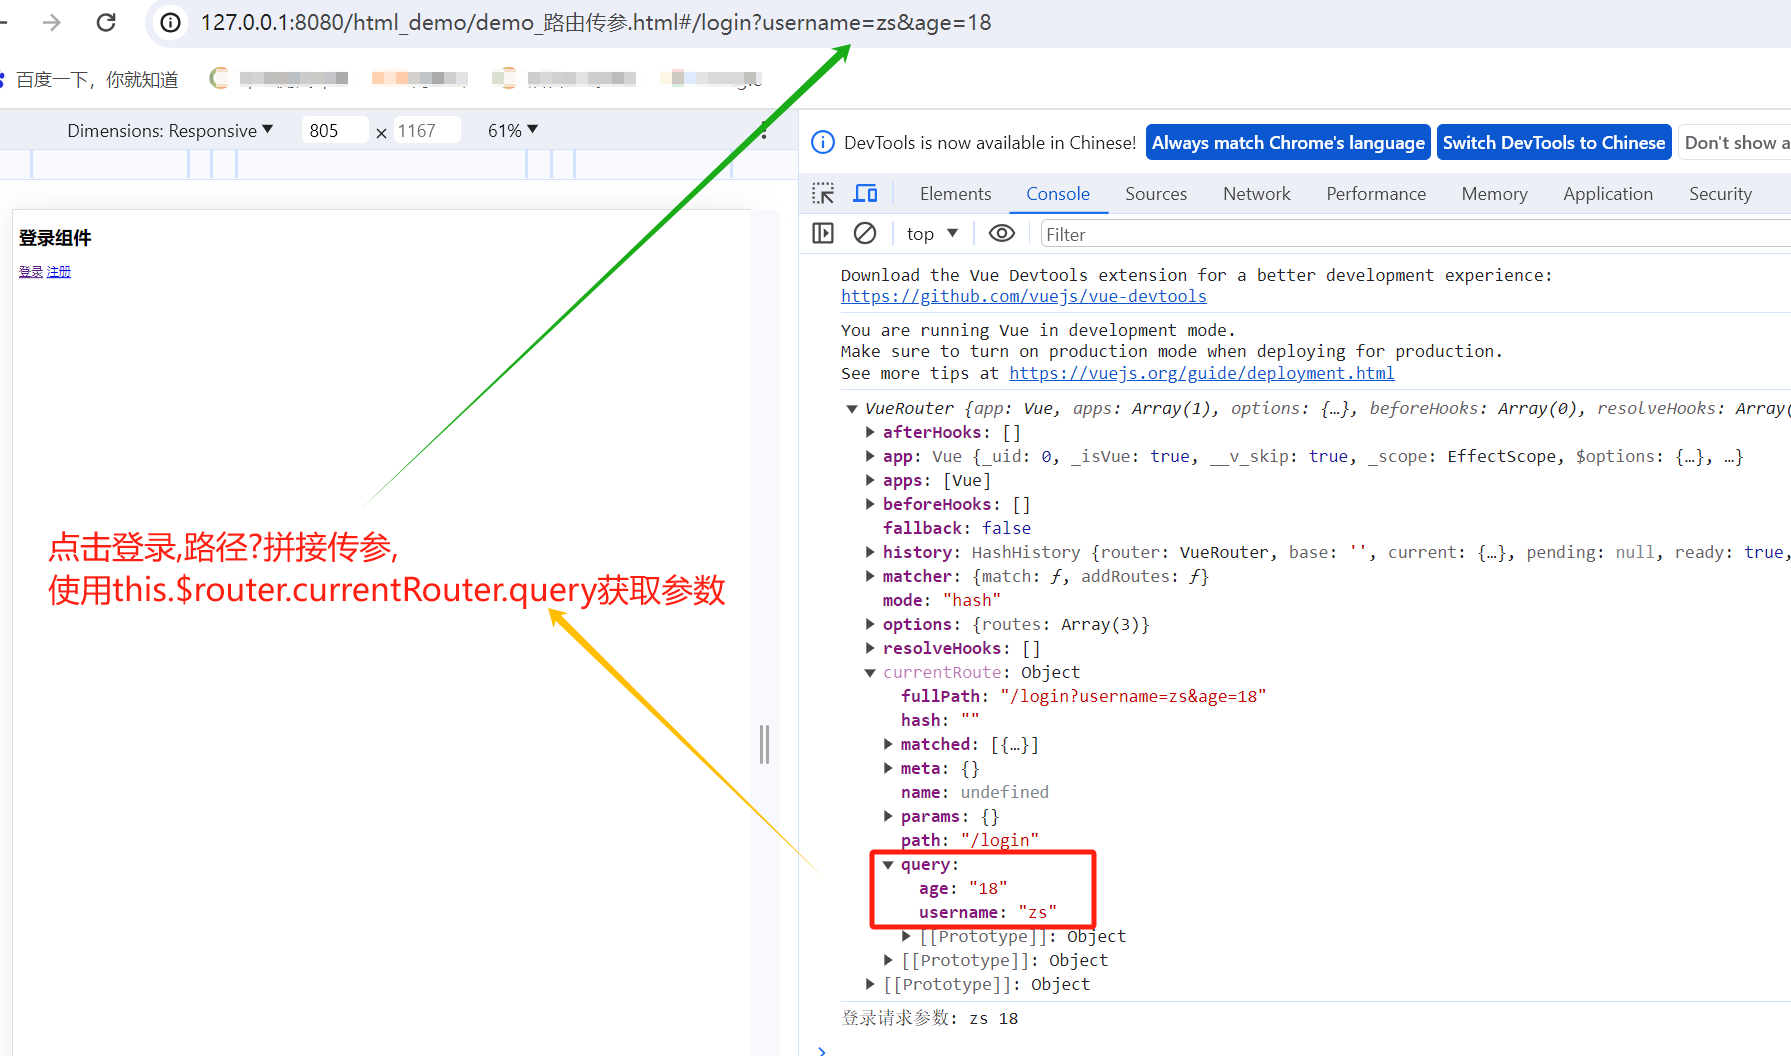Viewport: 1791px width, 1056px height.
Task: Clear console with the clear icon
Action: click(865, 233)
